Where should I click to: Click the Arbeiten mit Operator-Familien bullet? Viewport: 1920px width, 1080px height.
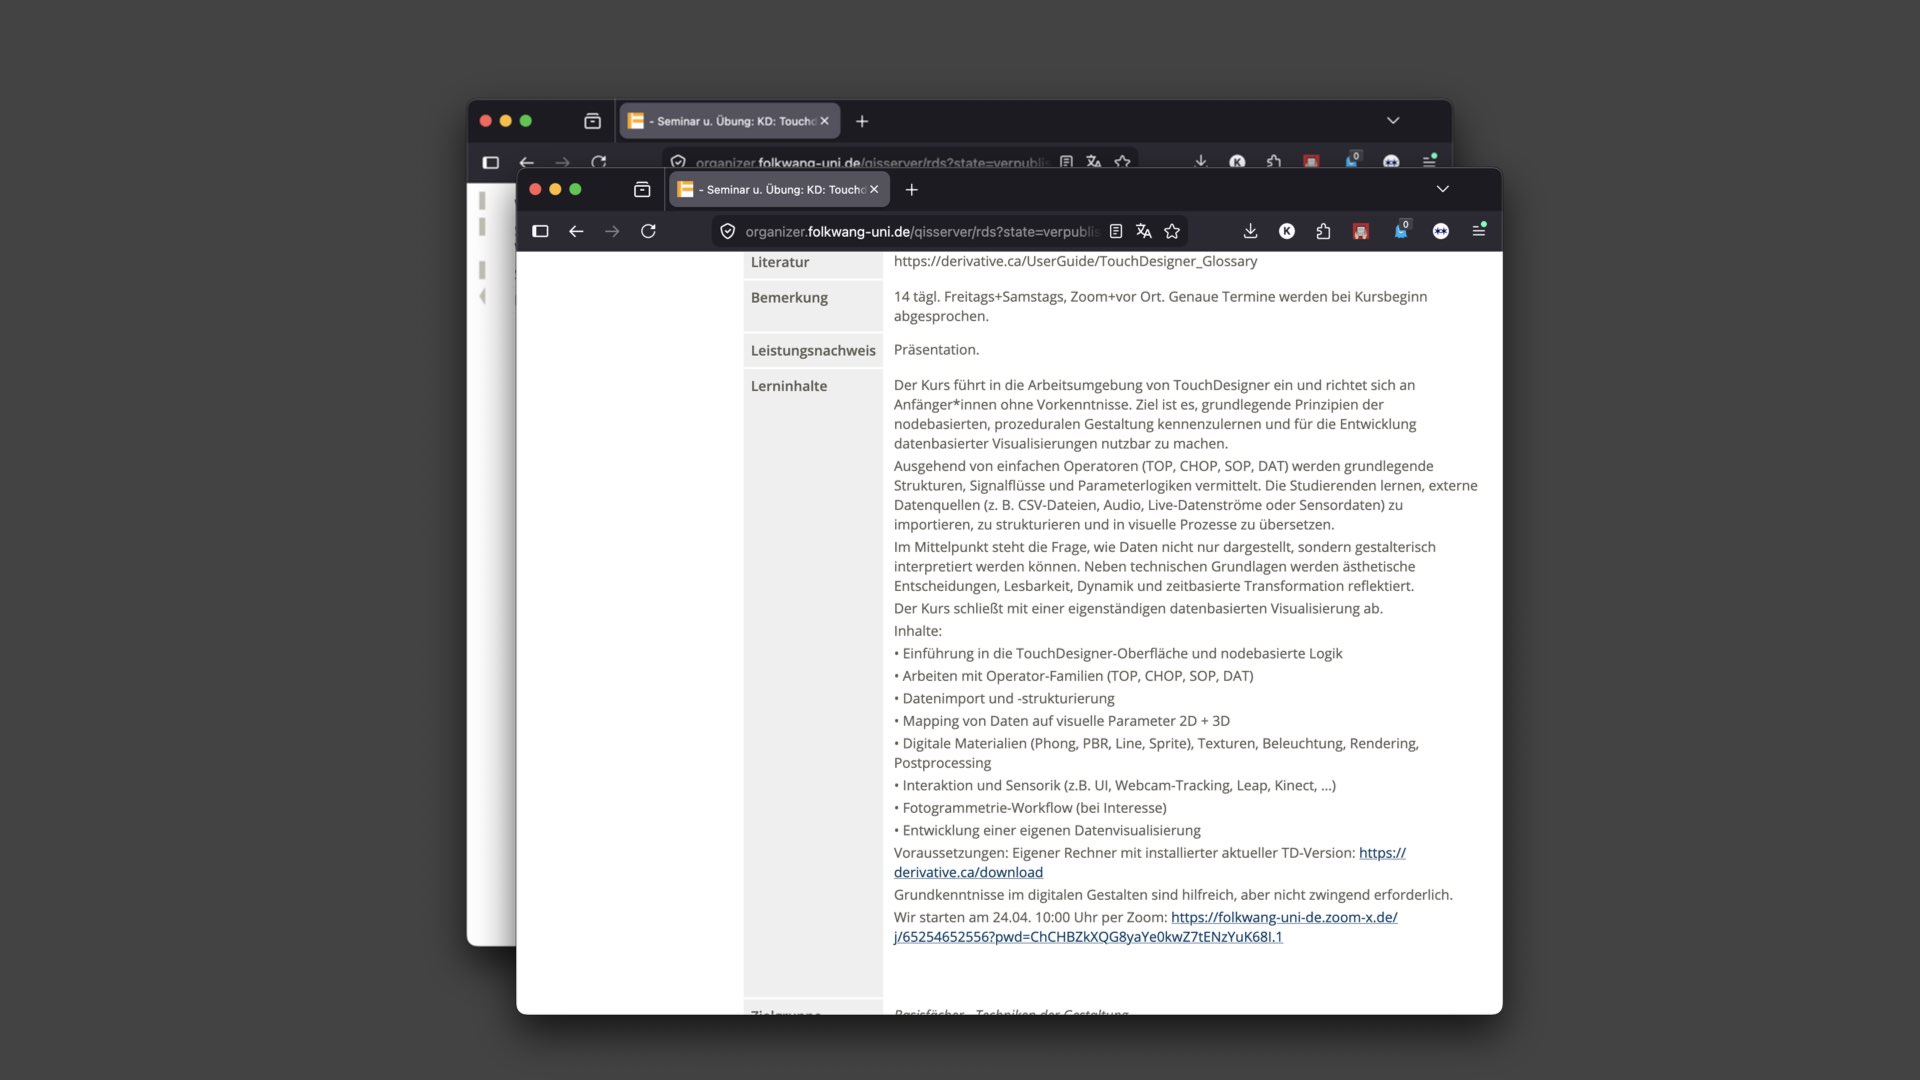click(x=1073, y=676)
